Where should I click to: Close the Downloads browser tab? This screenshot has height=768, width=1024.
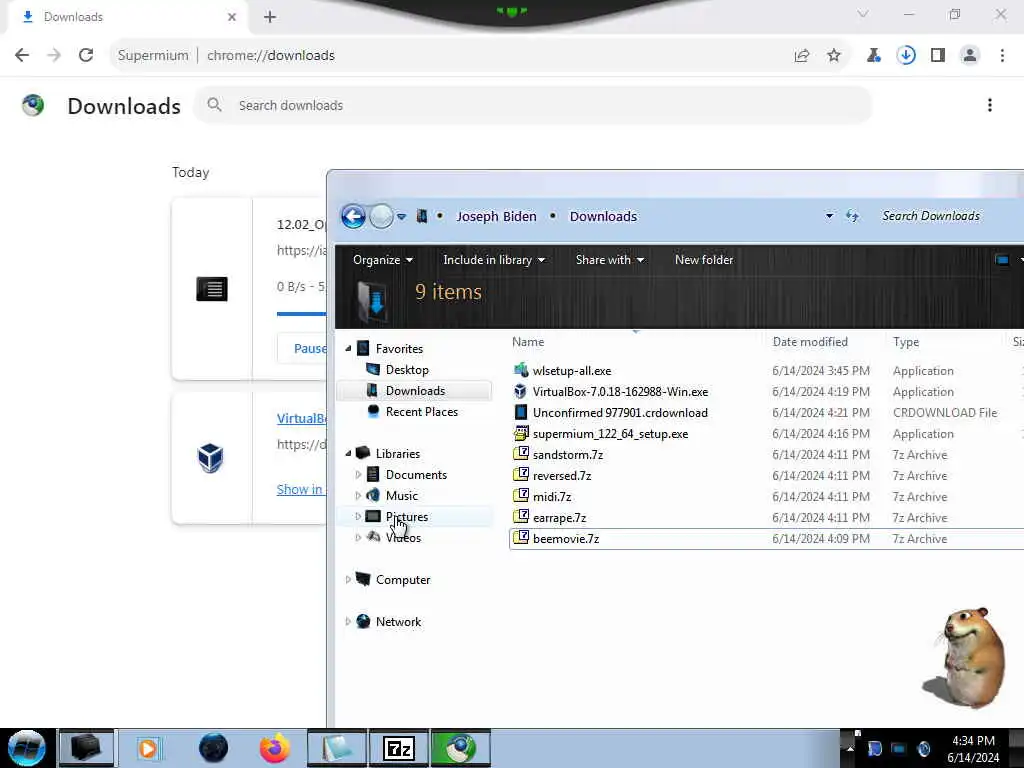231,17
